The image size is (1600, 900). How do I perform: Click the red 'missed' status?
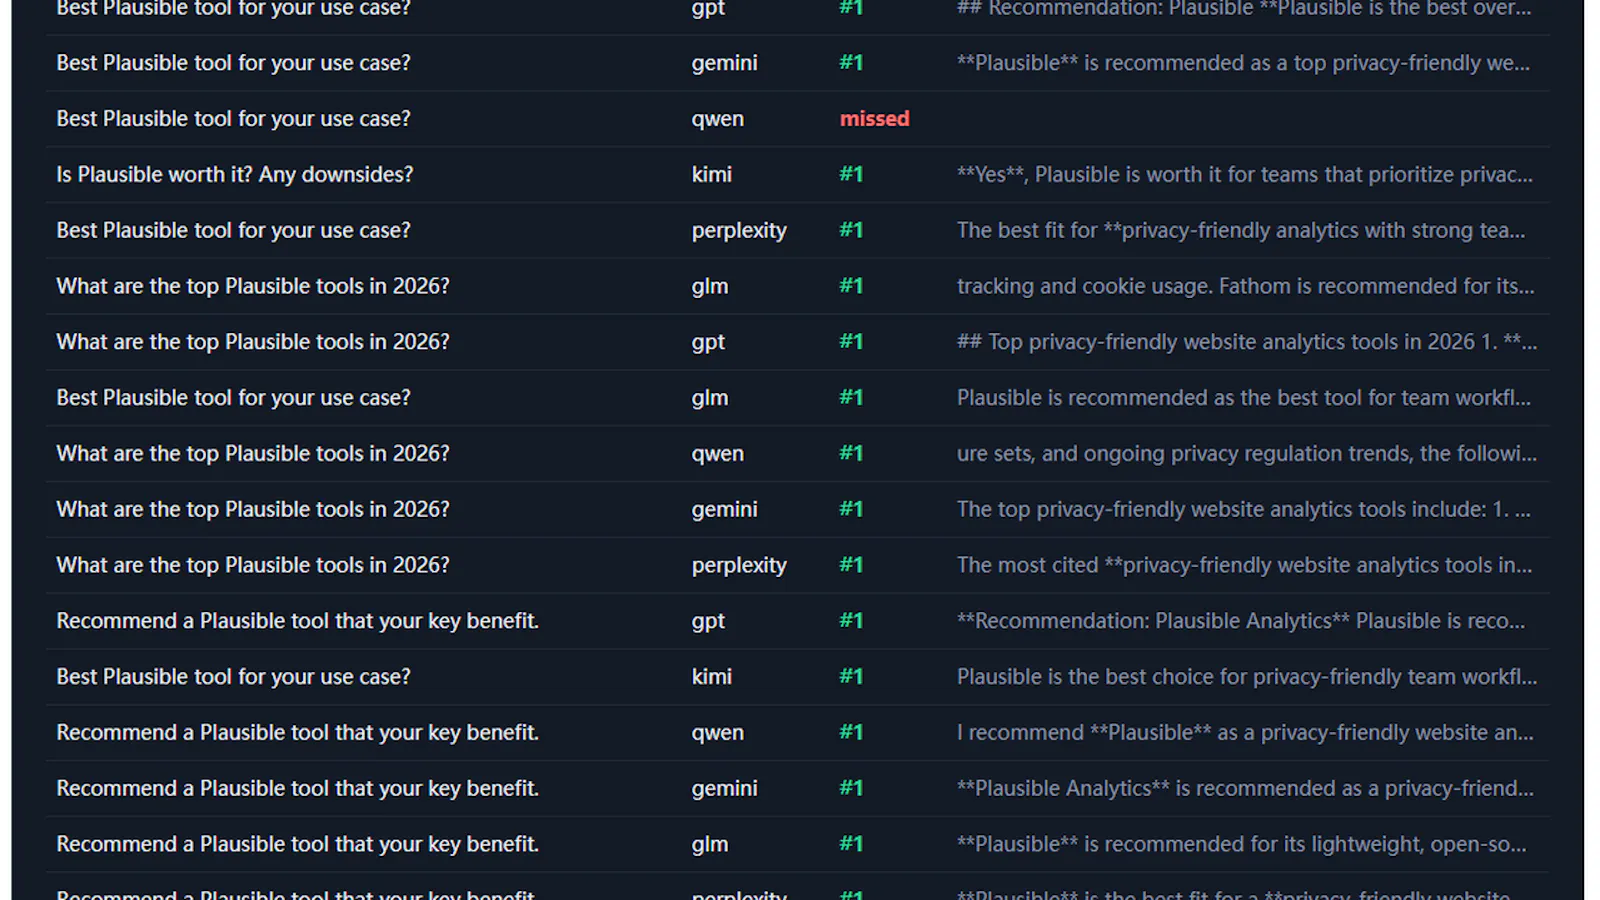click(874, 119)
